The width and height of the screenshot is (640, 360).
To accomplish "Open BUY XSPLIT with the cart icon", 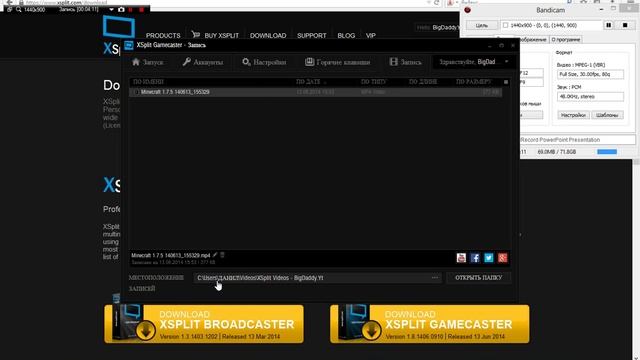I will [x=215, y=35].
